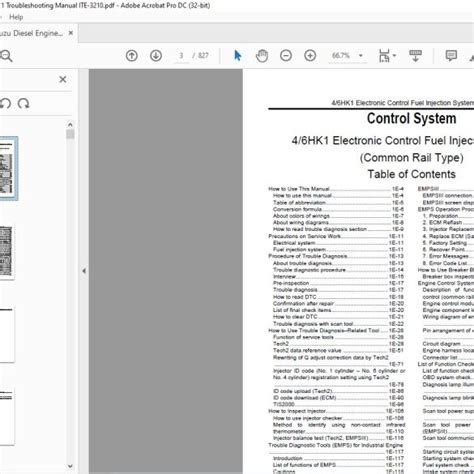The image size is (474, 474).
Task: Open the fit page options icon
Action: pyautogui.click(x=384, y=56)
